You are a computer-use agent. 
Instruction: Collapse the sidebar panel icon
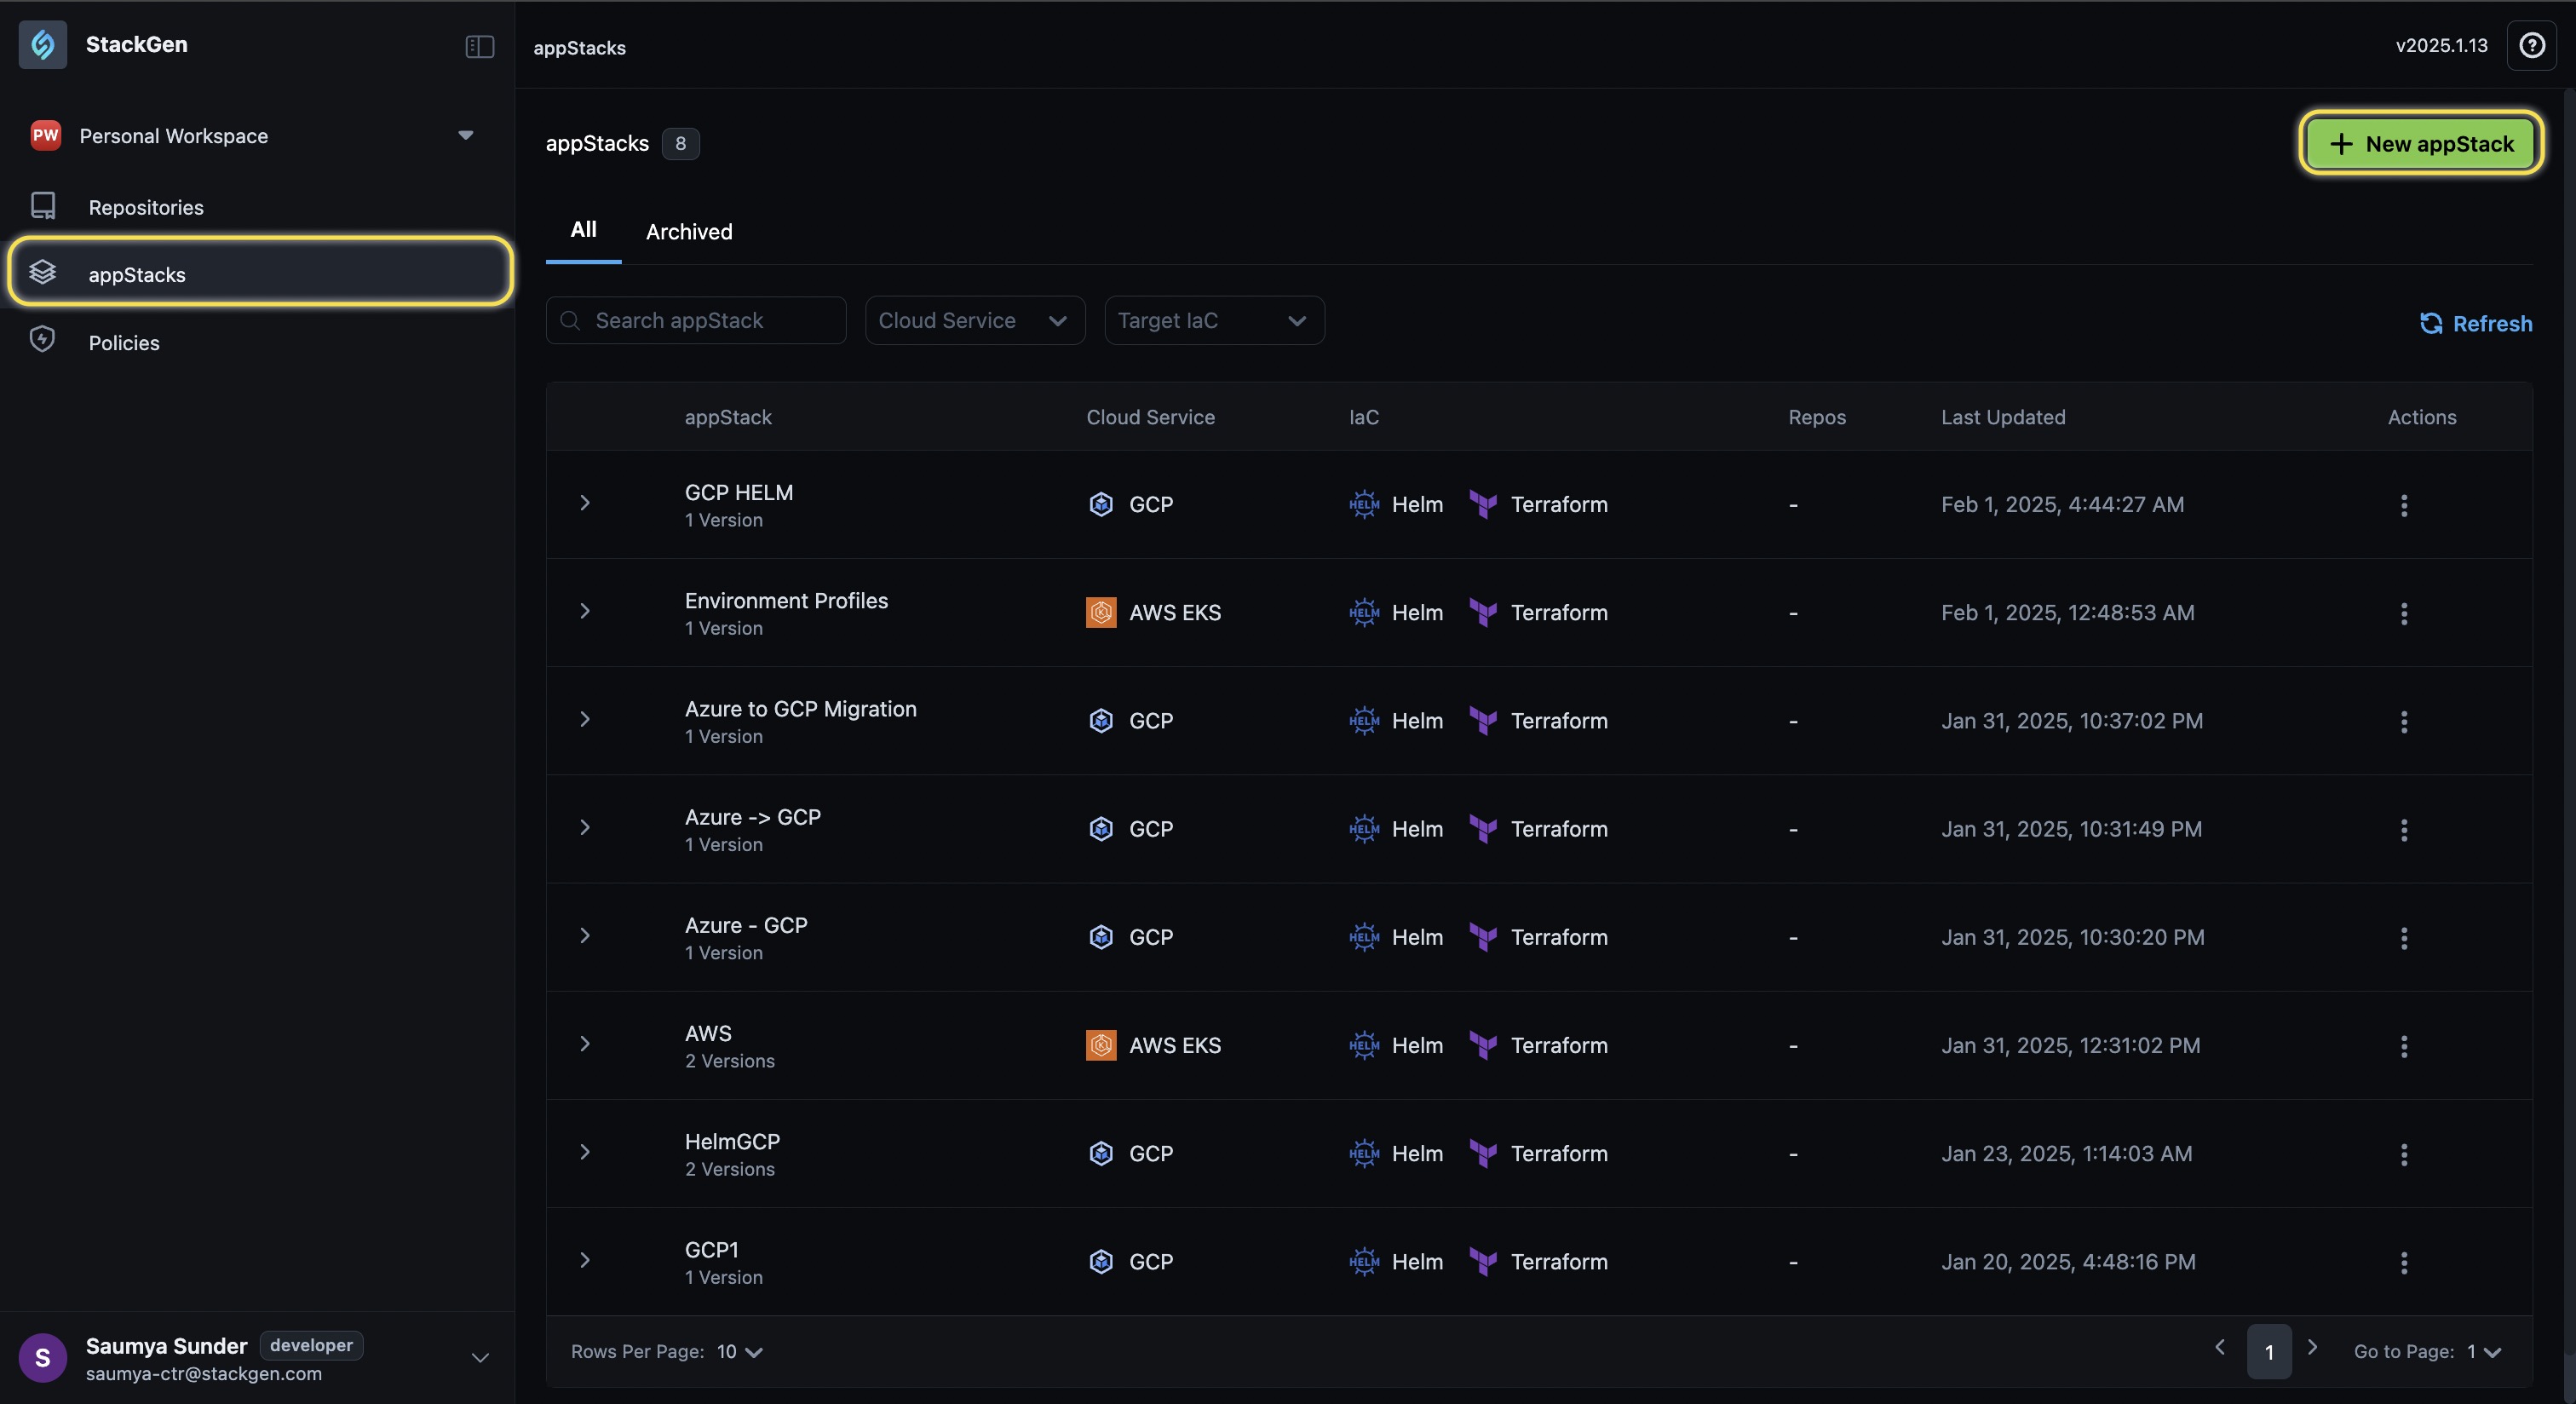click(x=480, y=46)
